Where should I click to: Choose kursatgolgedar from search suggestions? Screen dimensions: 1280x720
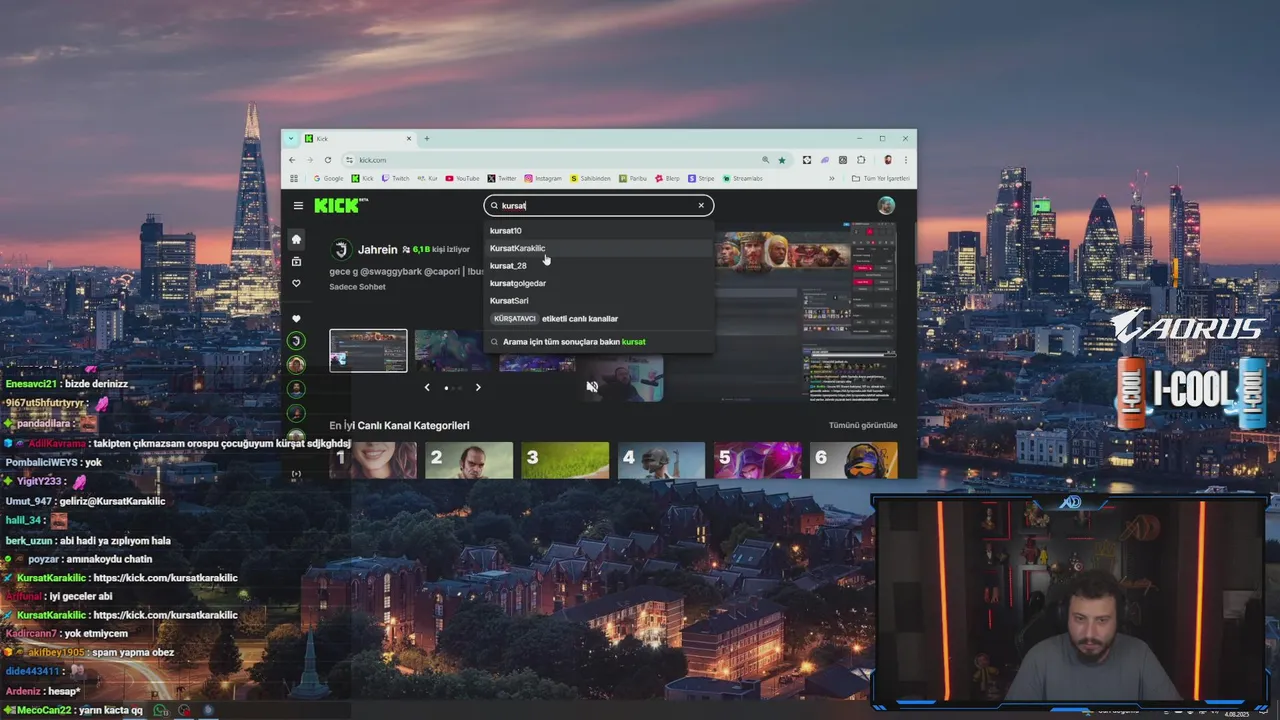(x=598, y=283)
